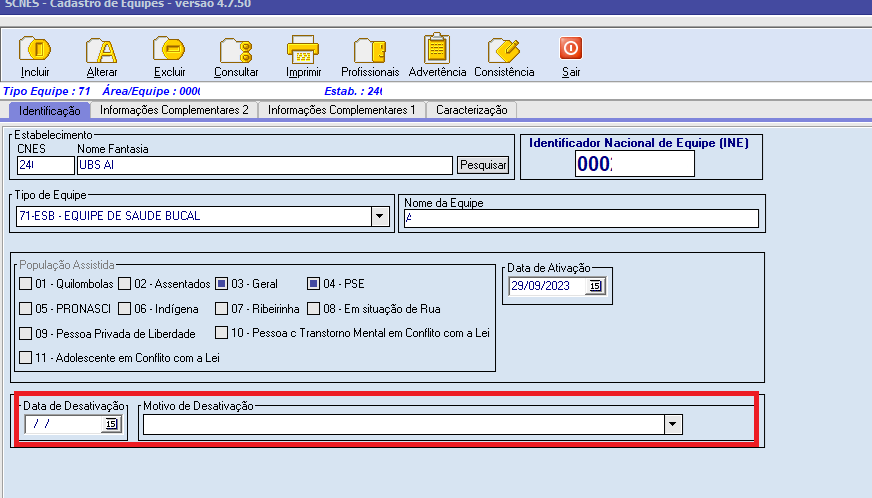Open calendar picker for Data de Ativação
This screenshot has width=872, height=498.
pos(595,286)
